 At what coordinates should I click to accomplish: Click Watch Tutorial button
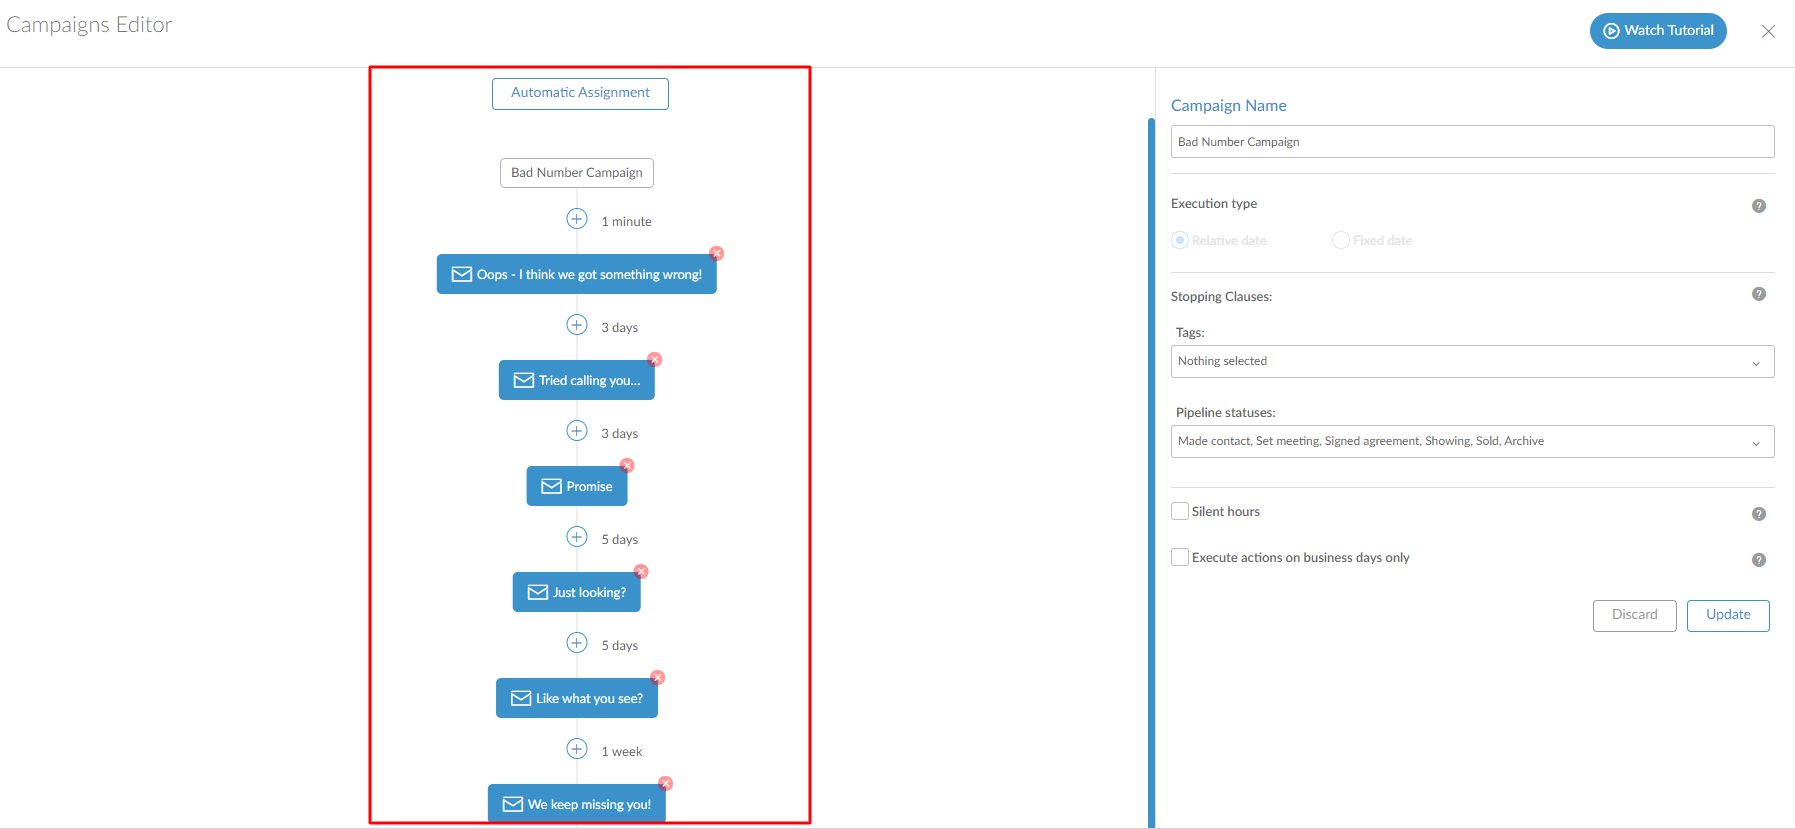[1658, 31]
